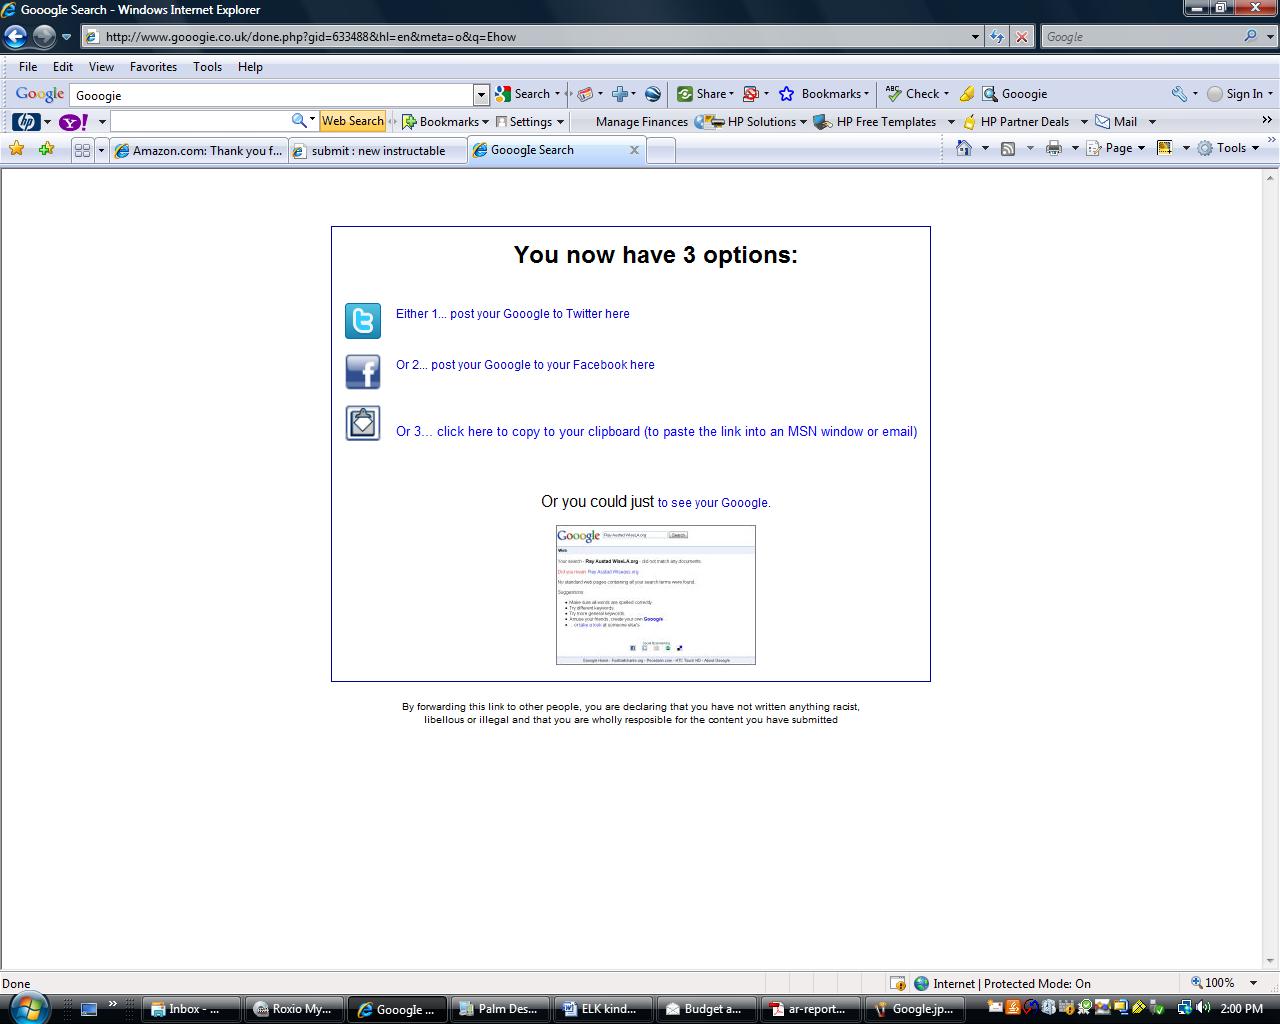The width and height of the screenshot is (1280, 1024).
Task: Open the File menu
Action: [28, 67]
